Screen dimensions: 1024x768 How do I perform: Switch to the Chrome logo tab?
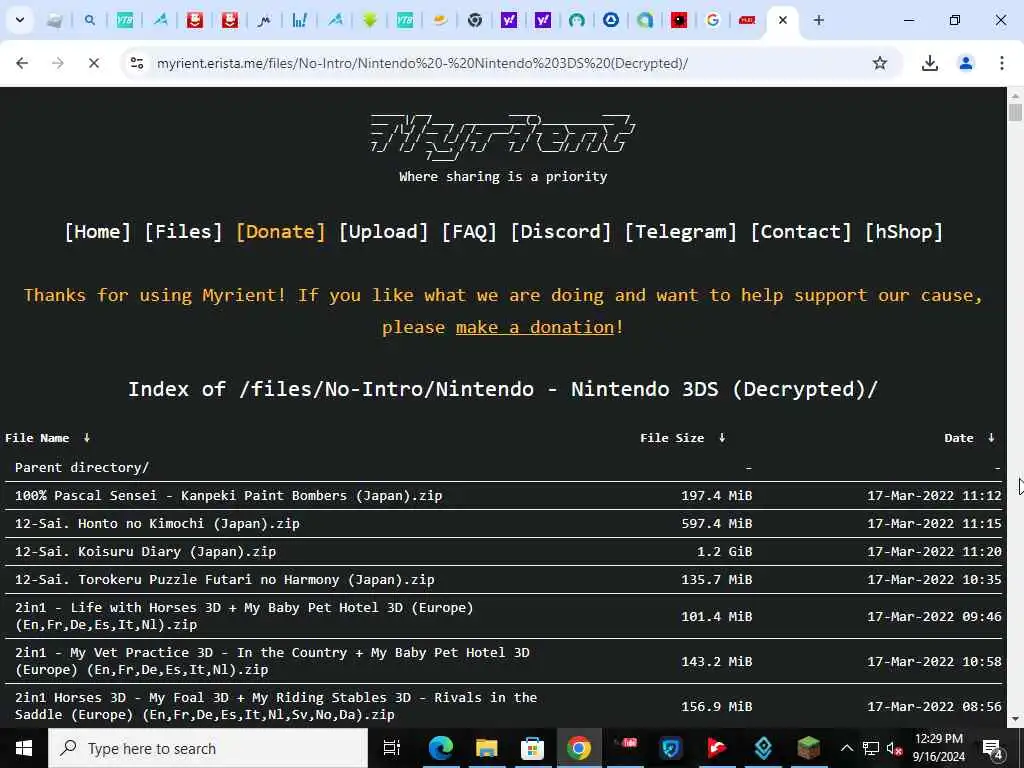click(x=475, y=20)
